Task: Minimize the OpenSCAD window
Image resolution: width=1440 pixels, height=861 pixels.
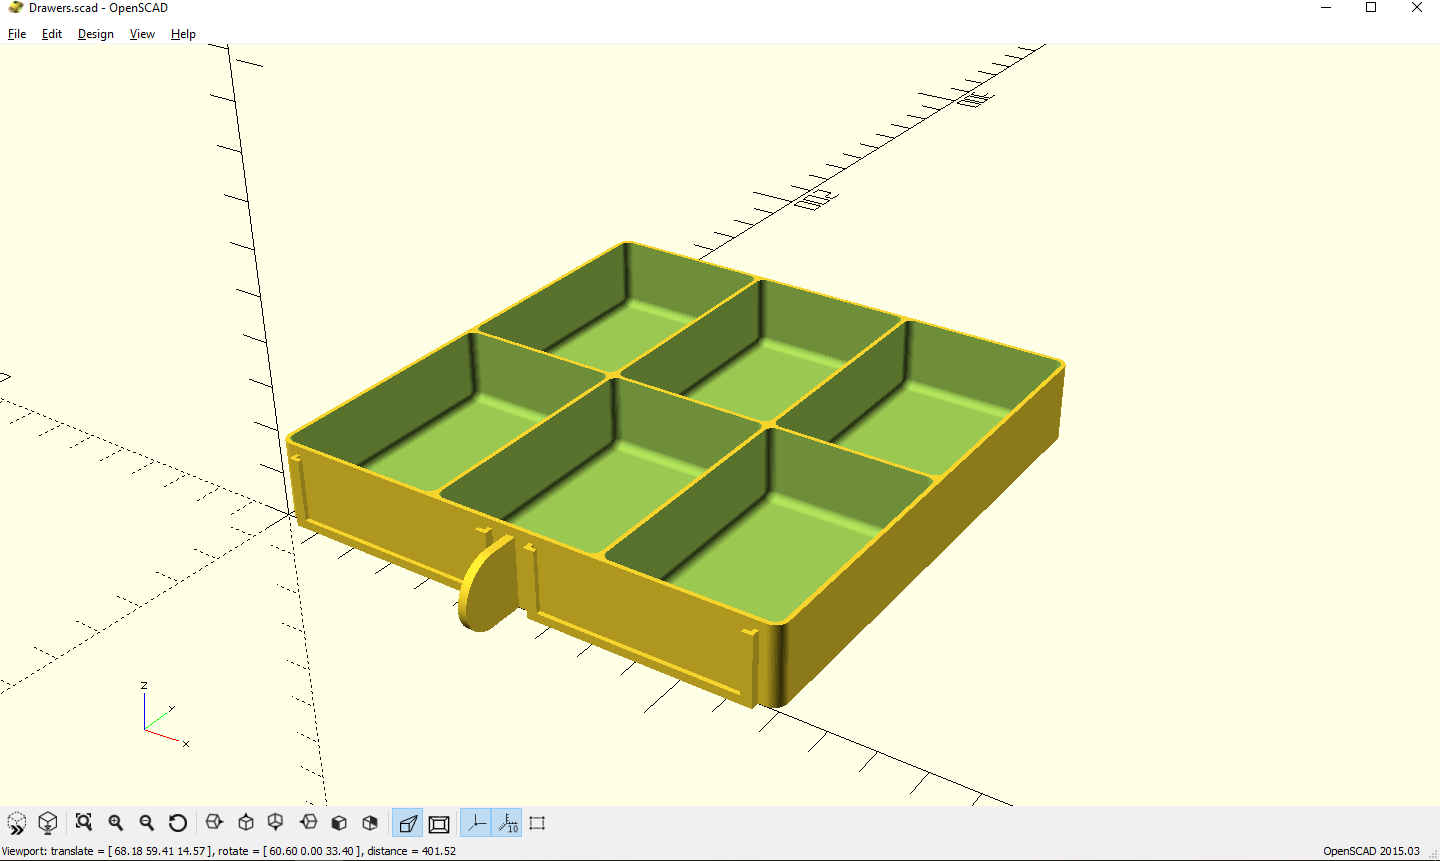Action: (x=1326, y=8)
